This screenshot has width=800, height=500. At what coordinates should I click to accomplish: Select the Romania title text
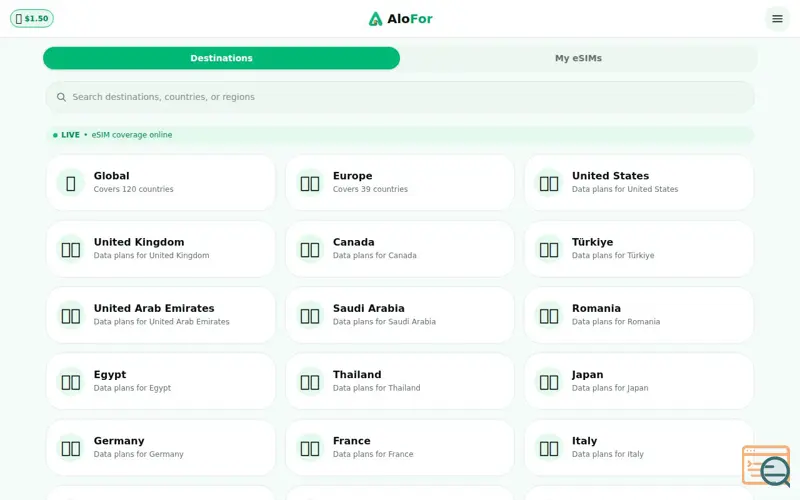[596, 308]
